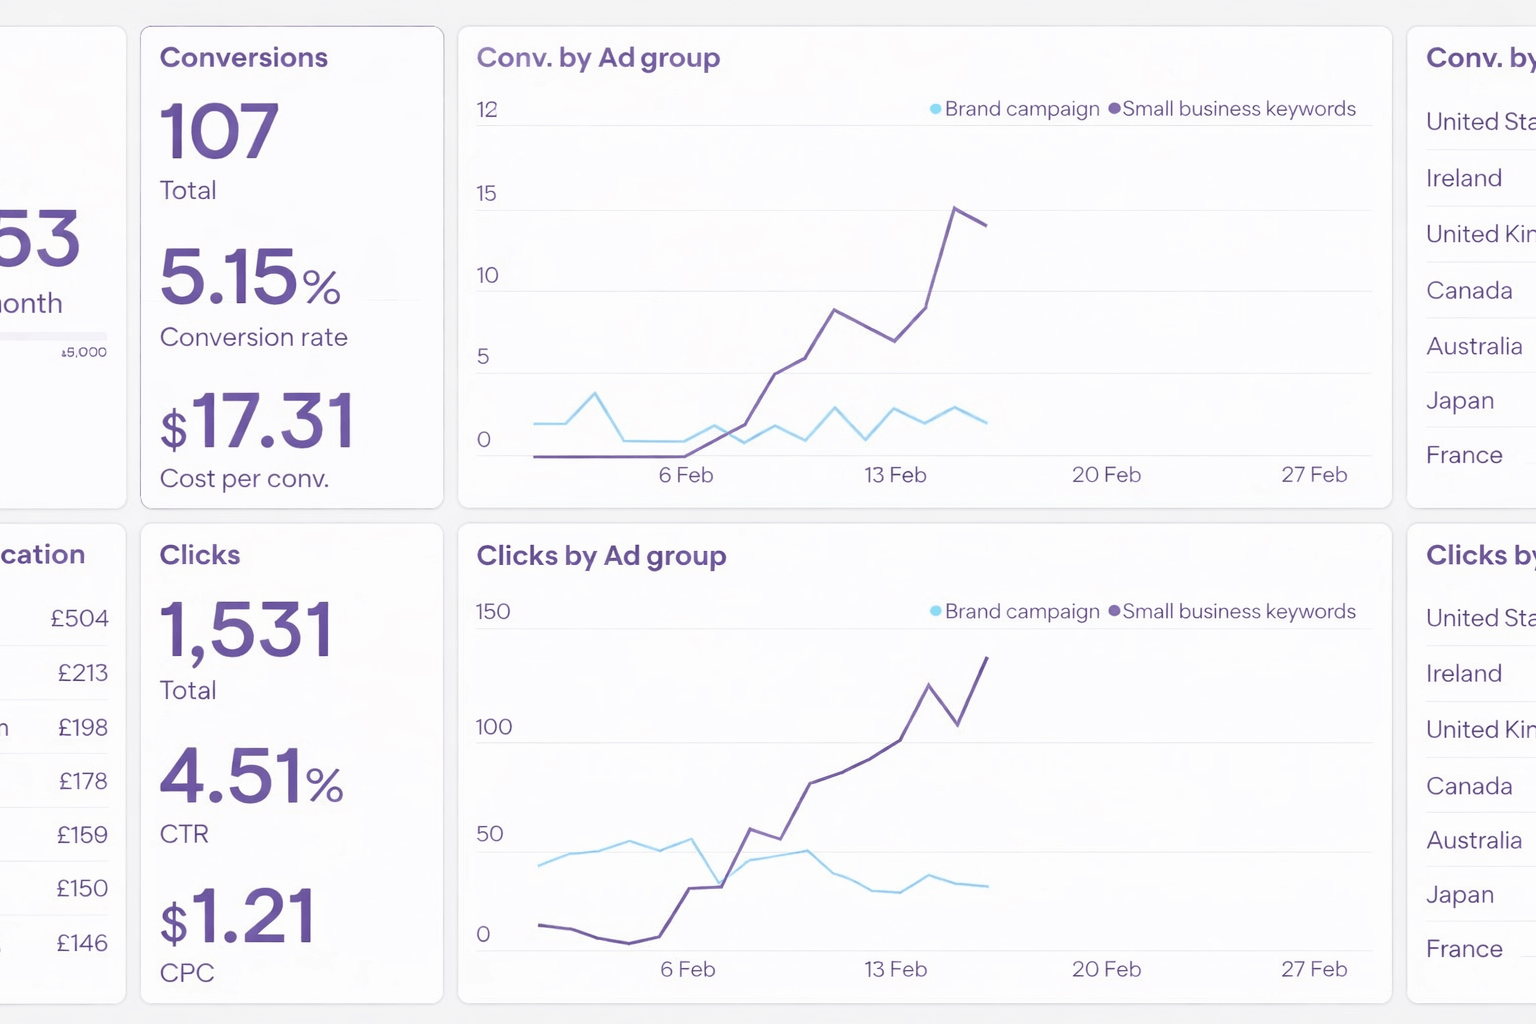
Task: Select the 107 total conversions value
Action: pyautogui.click(x=219, y=131)
